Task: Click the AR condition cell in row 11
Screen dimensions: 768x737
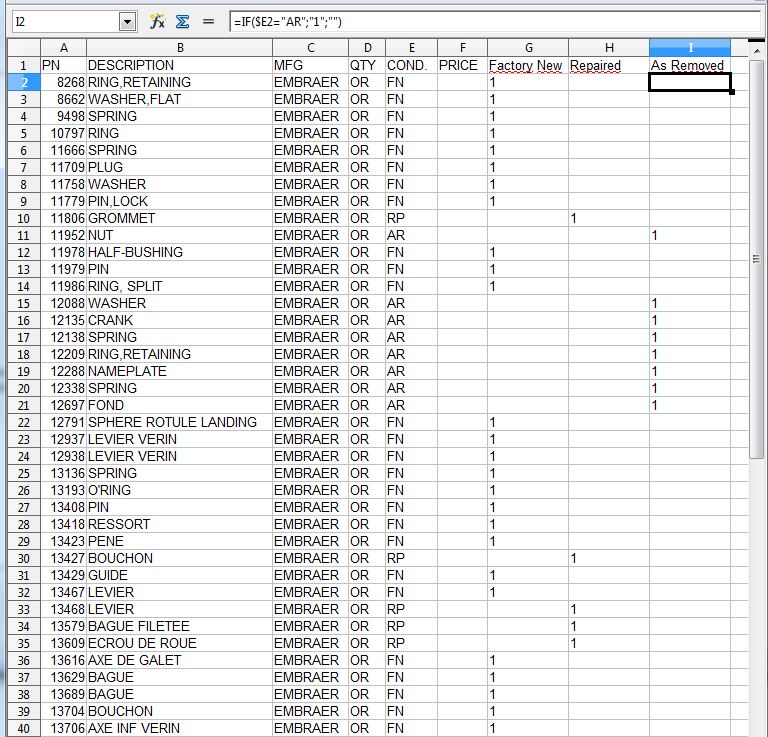Action: (x=411, y=236)
